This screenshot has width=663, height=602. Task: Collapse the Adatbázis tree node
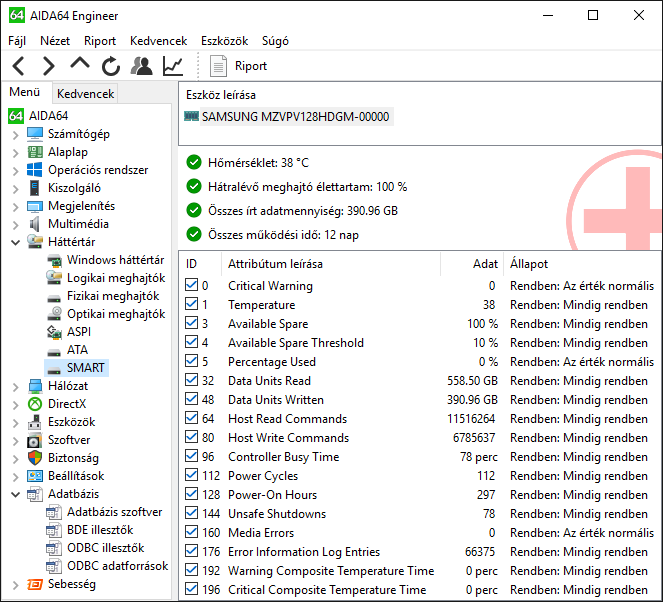[15, 494]
